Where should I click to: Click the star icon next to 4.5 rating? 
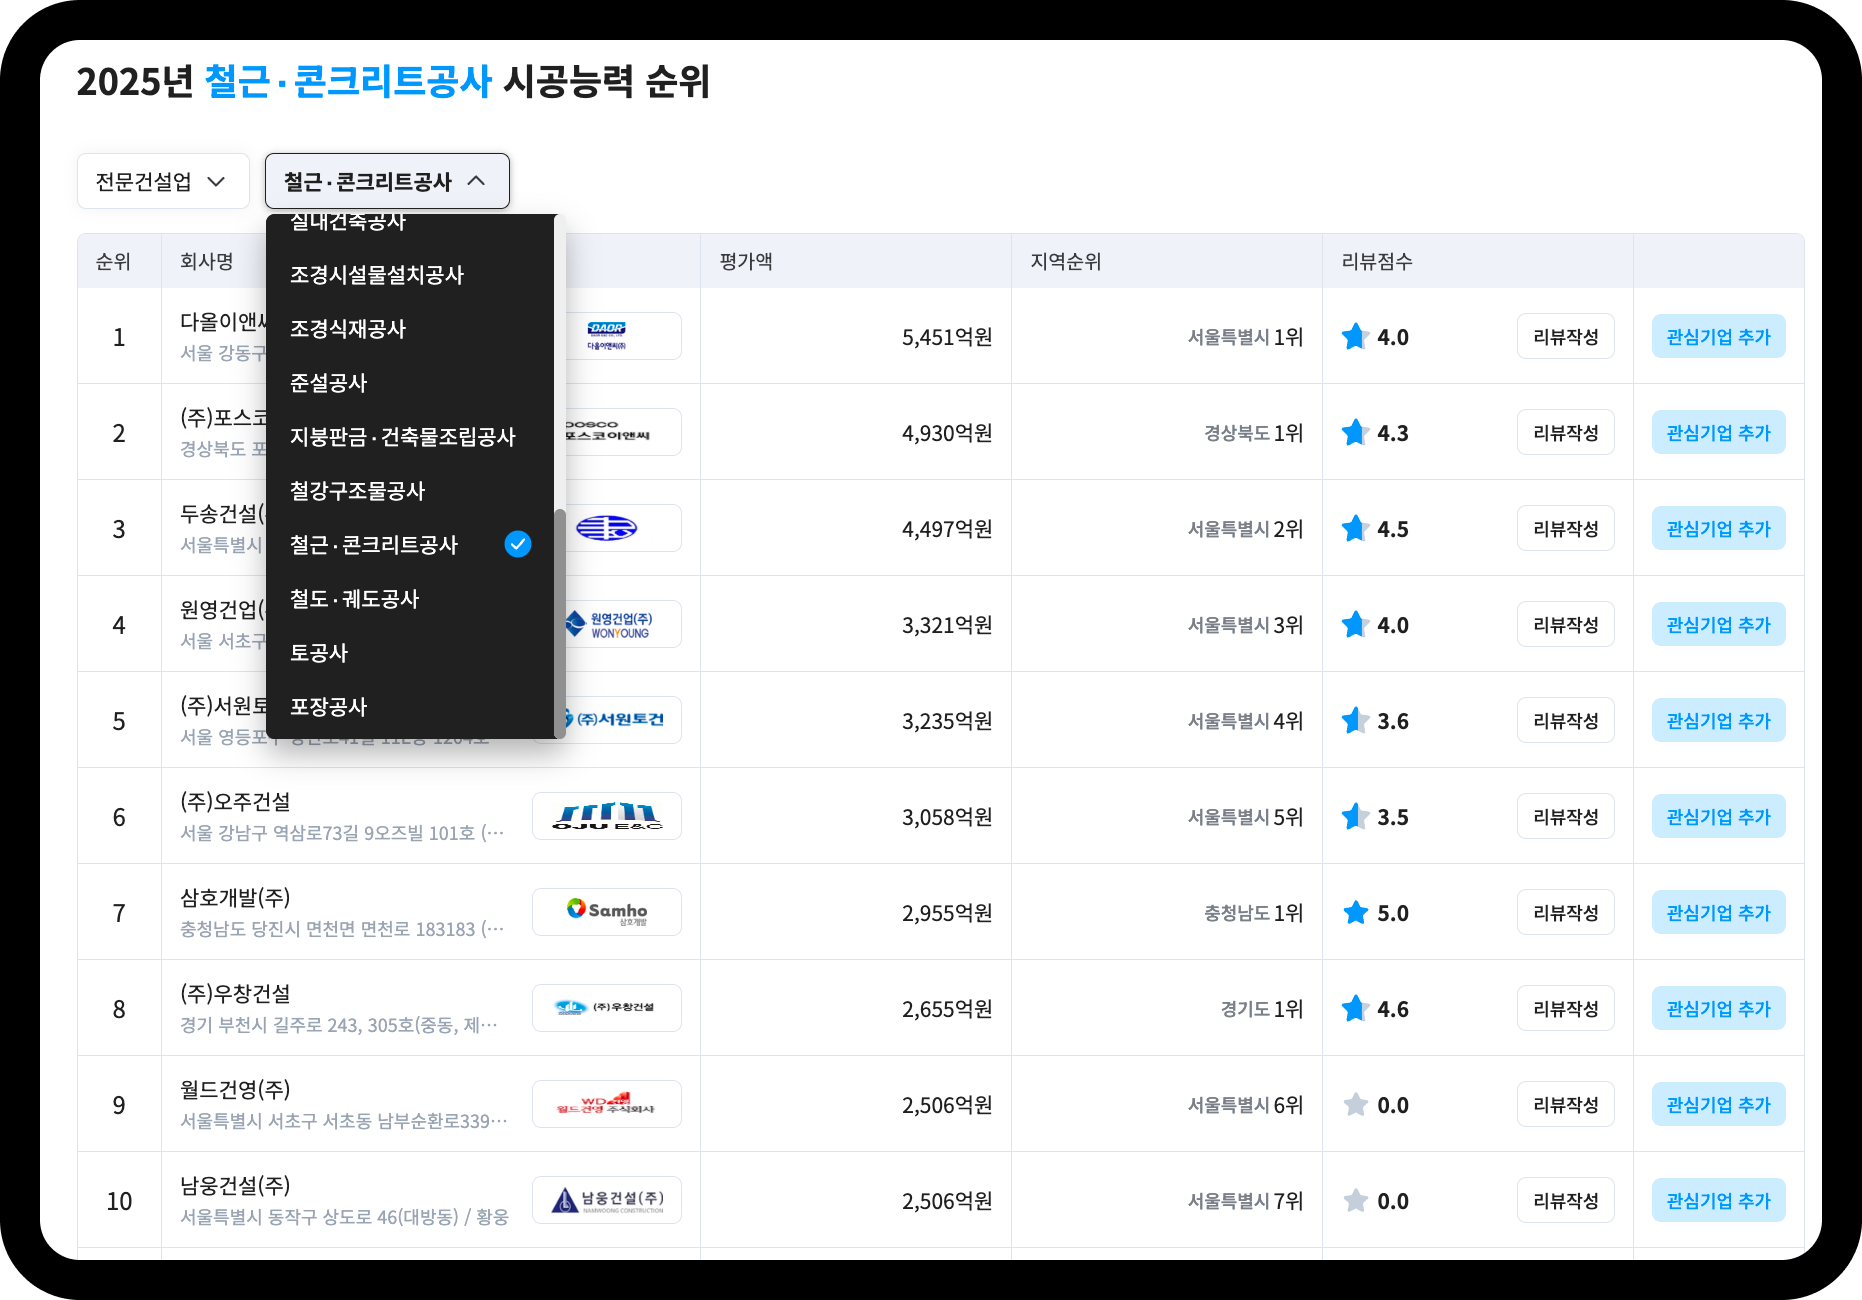pyautogui.click(x=1355, y=528)
